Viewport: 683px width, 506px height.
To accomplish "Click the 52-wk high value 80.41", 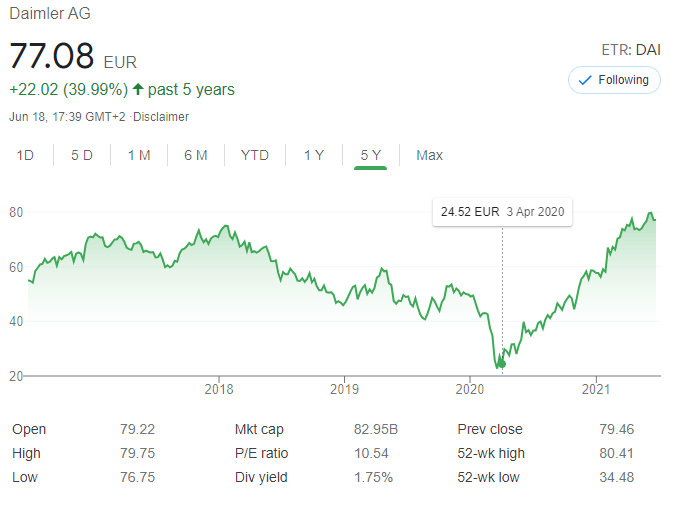I will (616, 453).
